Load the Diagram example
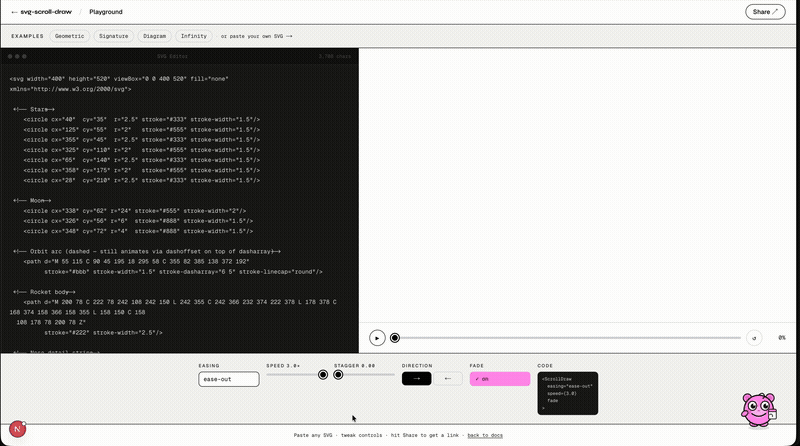This screenshot has width=800, height=446. click(x=155, y=36)
